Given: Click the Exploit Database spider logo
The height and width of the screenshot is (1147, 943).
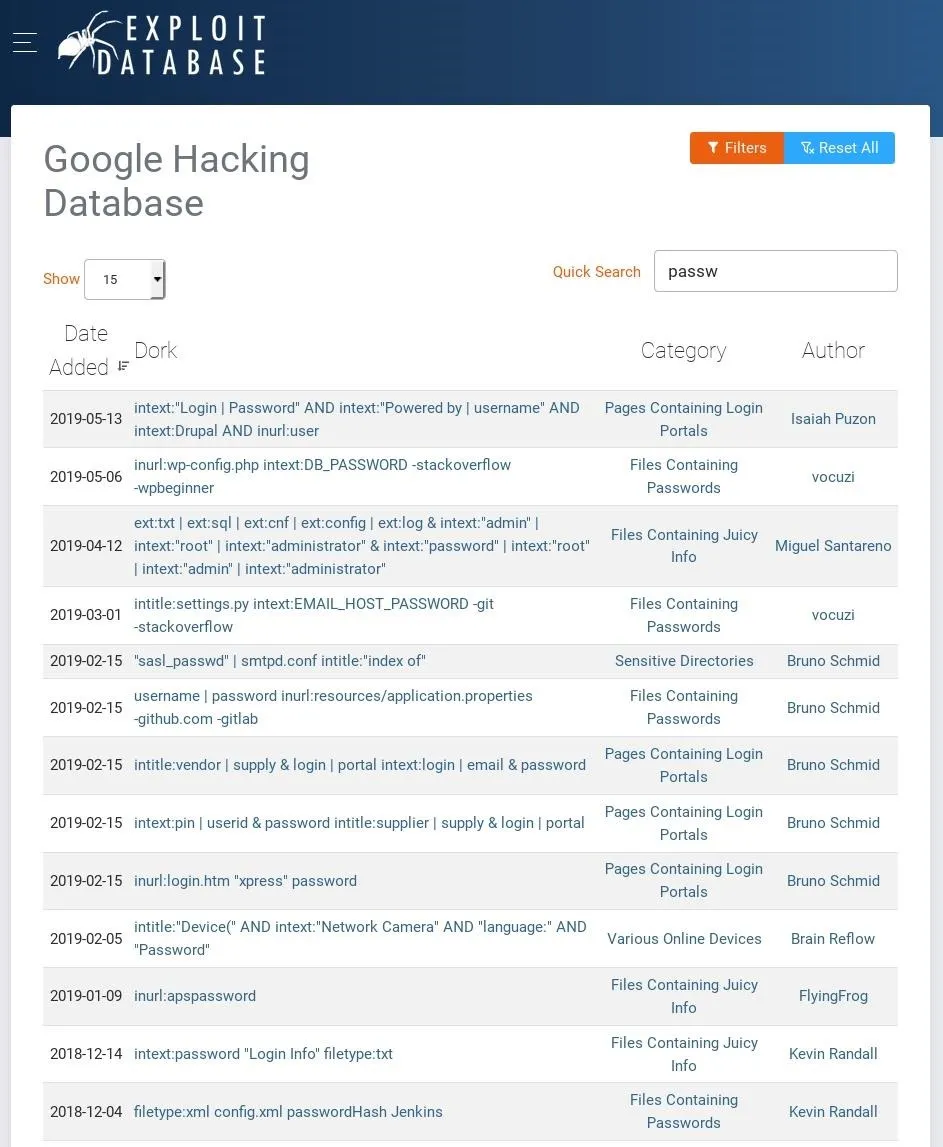Looking at the screenshot, I should (x=162, y=43).
